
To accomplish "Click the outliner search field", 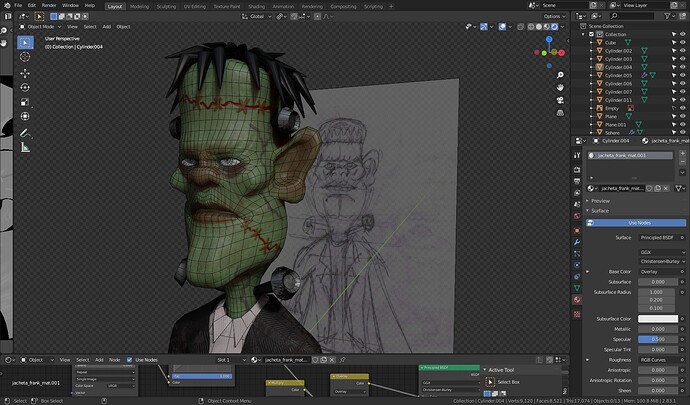I will (x=634, y=16).
